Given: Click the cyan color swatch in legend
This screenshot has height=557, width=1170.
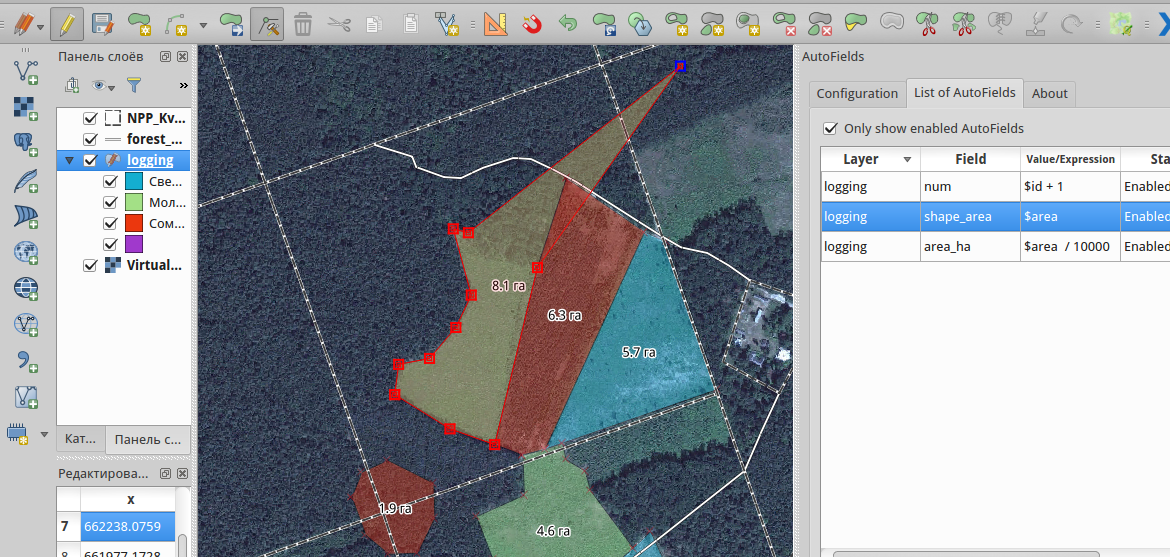Looking at the screenshot, I should pyautogui.click(x=134, y=181).
